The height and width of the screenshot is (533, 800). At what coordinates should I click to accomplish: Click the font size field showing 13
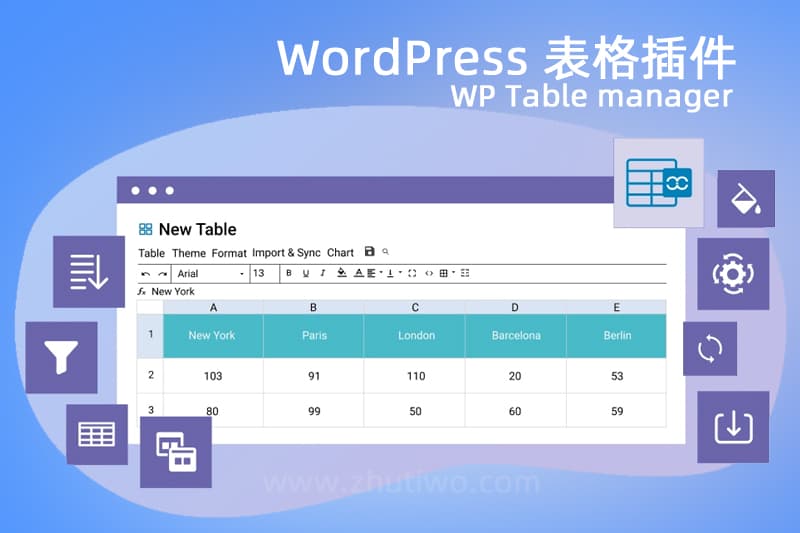click(265, 274)
